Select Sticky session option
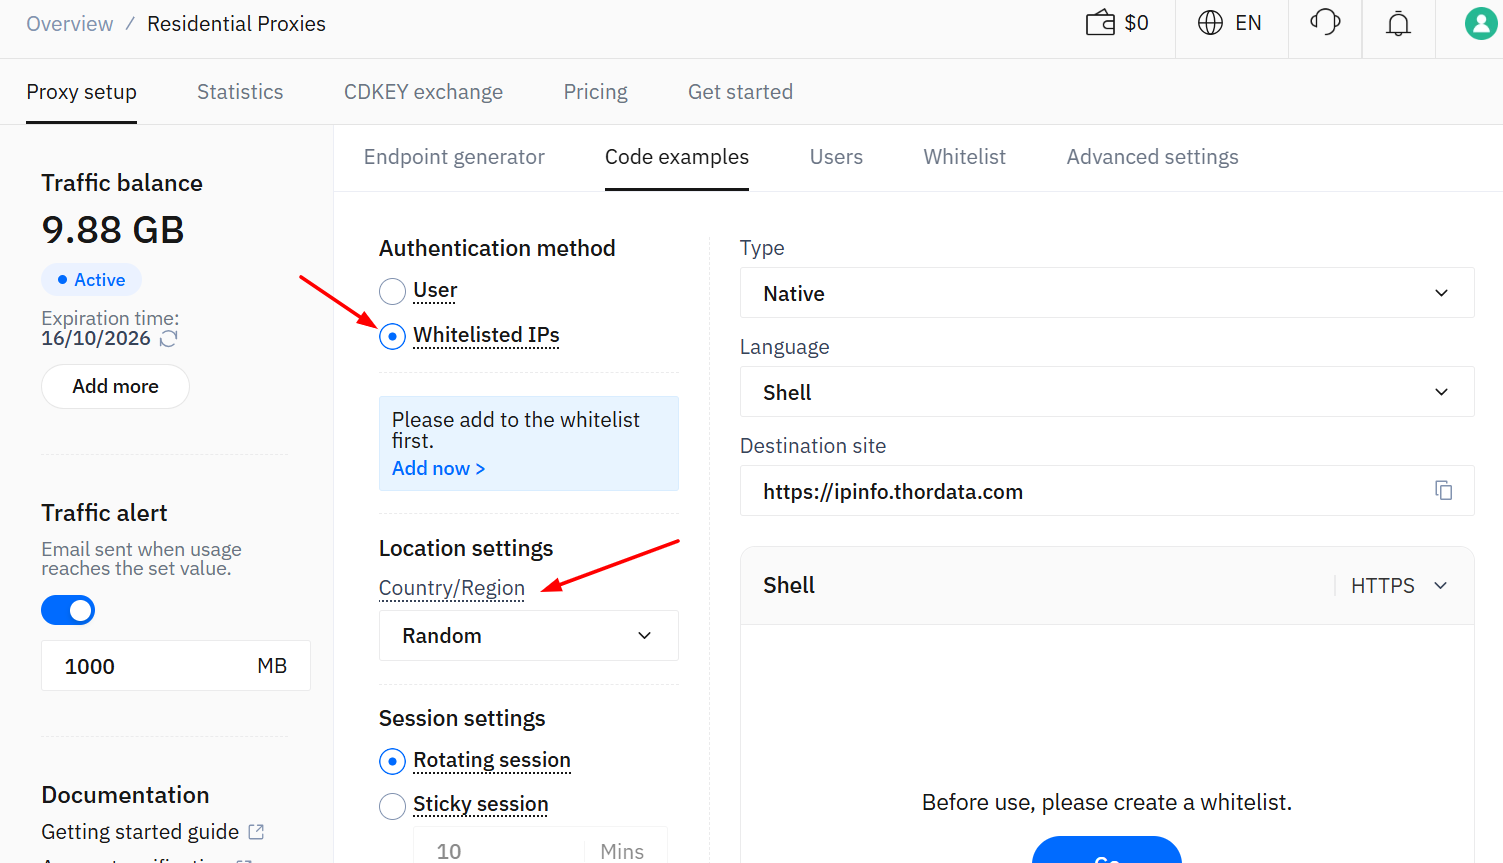Viewport: 1503px width, 863px height. [392, 805]
